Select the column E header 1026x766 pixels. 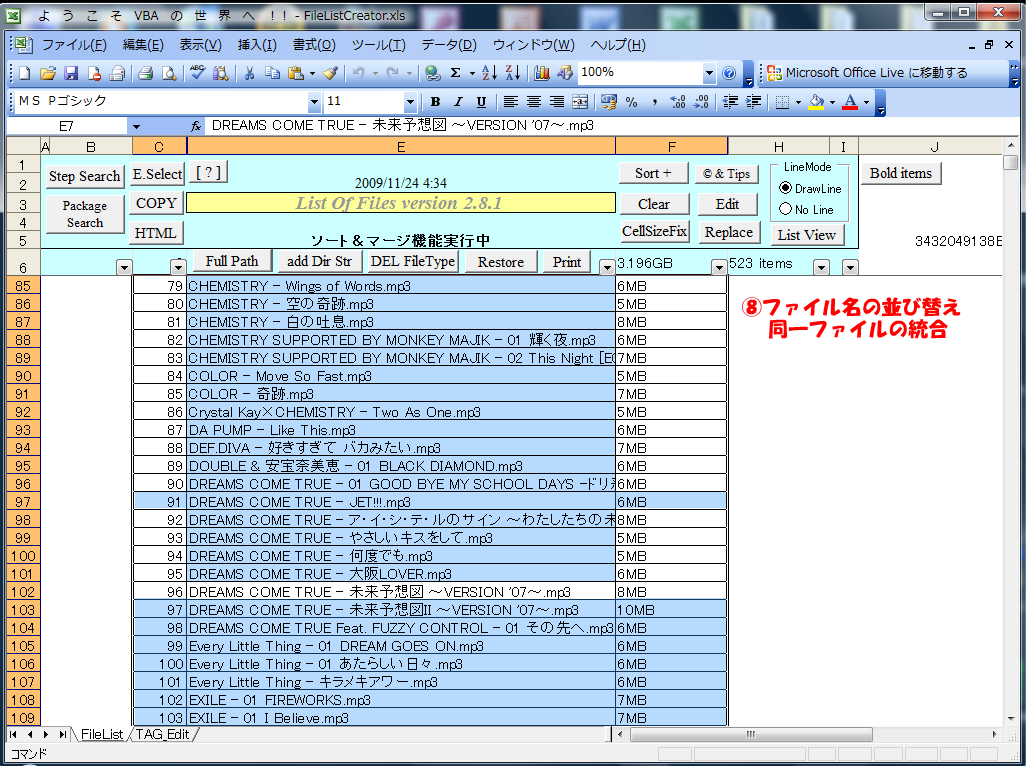(401, 147)
